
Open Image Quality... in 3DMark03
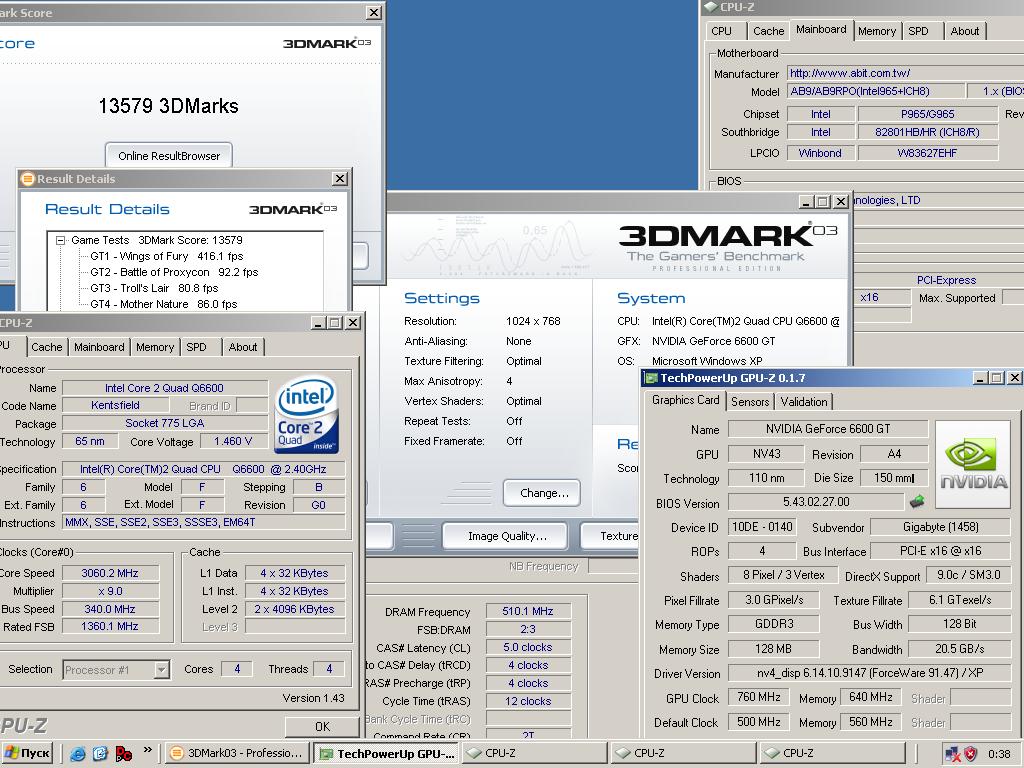coord(507,536)
